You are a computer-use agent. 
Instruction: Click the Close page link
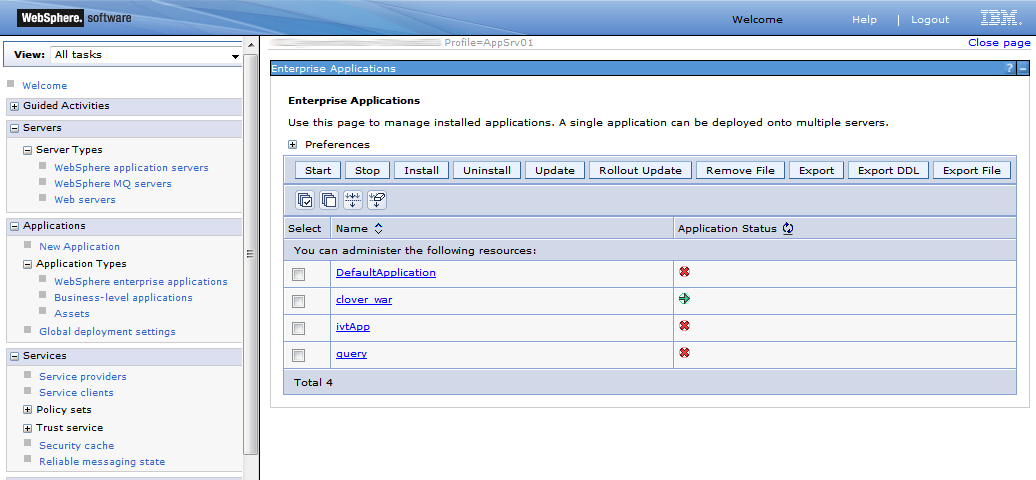pyautogui.click(x=999, y=42)
